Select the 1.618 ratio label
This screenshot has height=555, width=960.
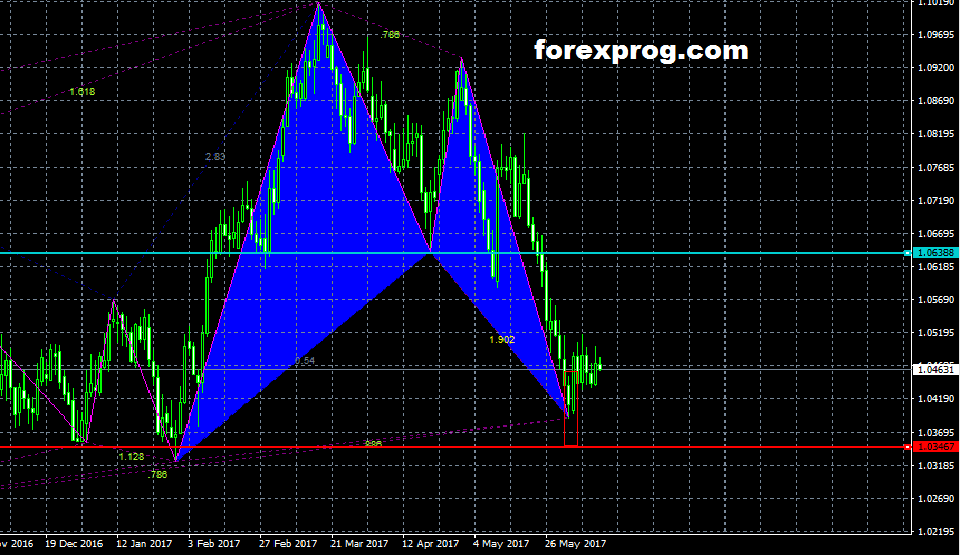[82, 92]
